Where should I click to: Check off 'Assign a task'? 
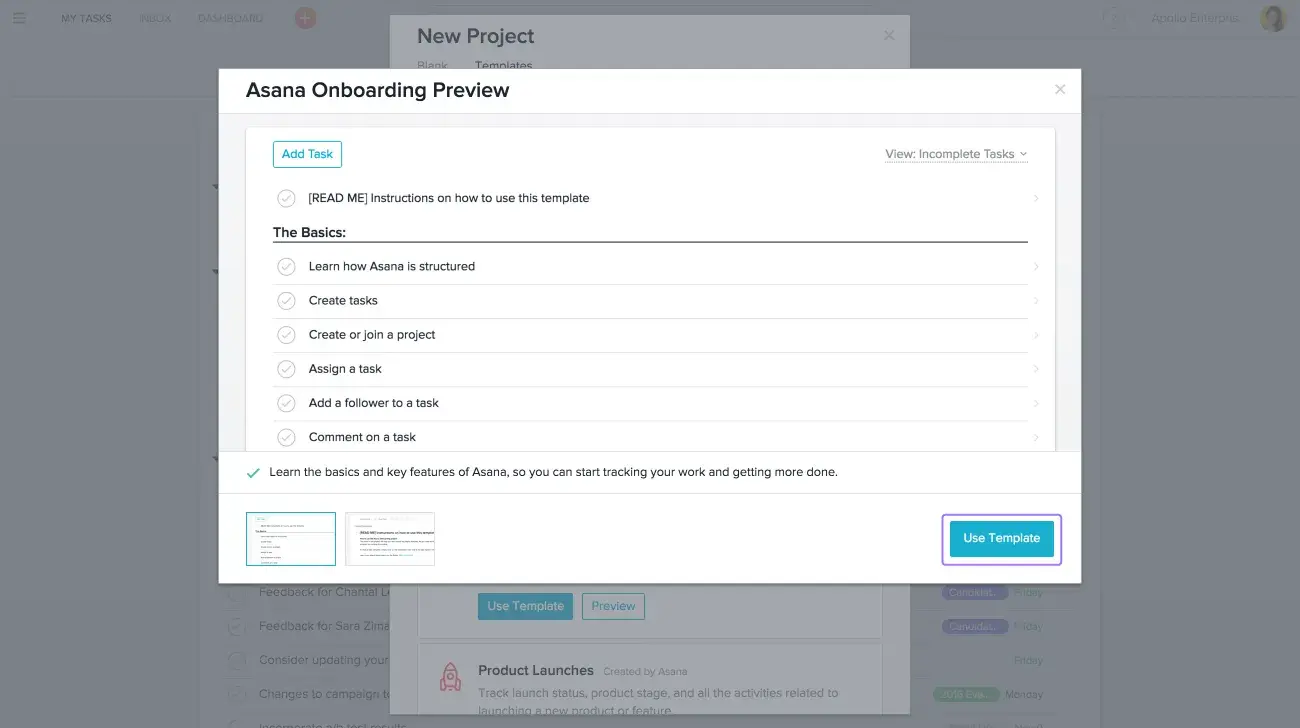coord(286,368)
